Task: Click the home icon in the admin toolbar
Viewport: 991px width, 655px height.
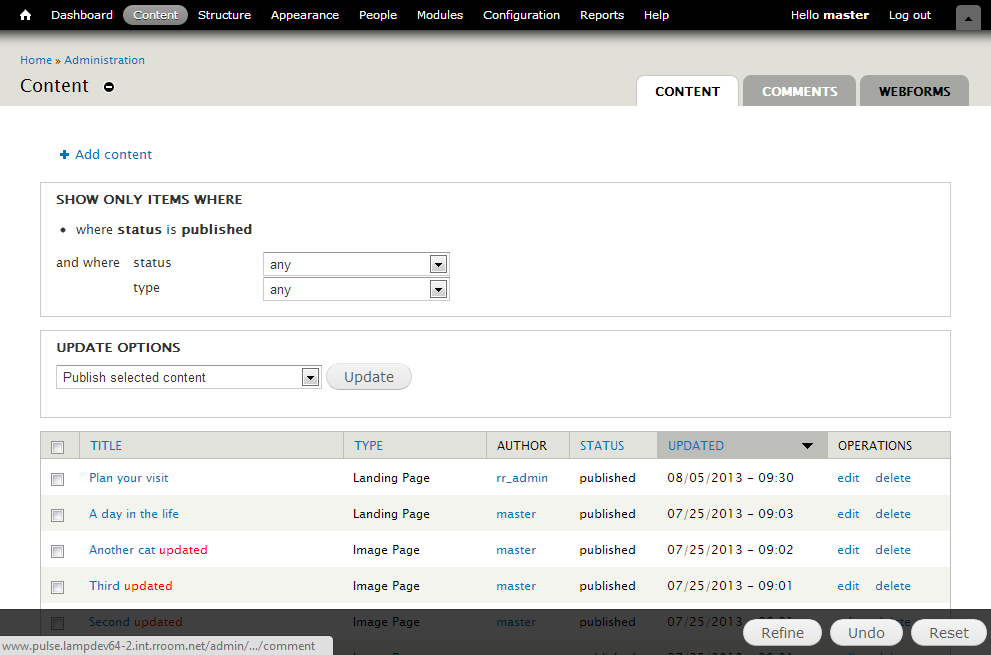Action: (24, 15)
